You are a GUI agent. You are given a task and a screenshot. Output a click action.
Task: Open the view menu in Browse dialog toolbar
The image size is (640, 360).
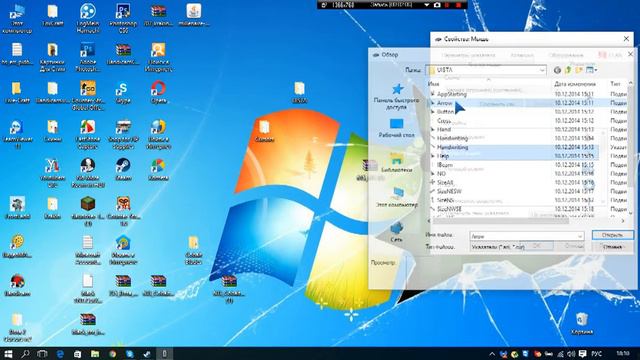tap(591, 70)
